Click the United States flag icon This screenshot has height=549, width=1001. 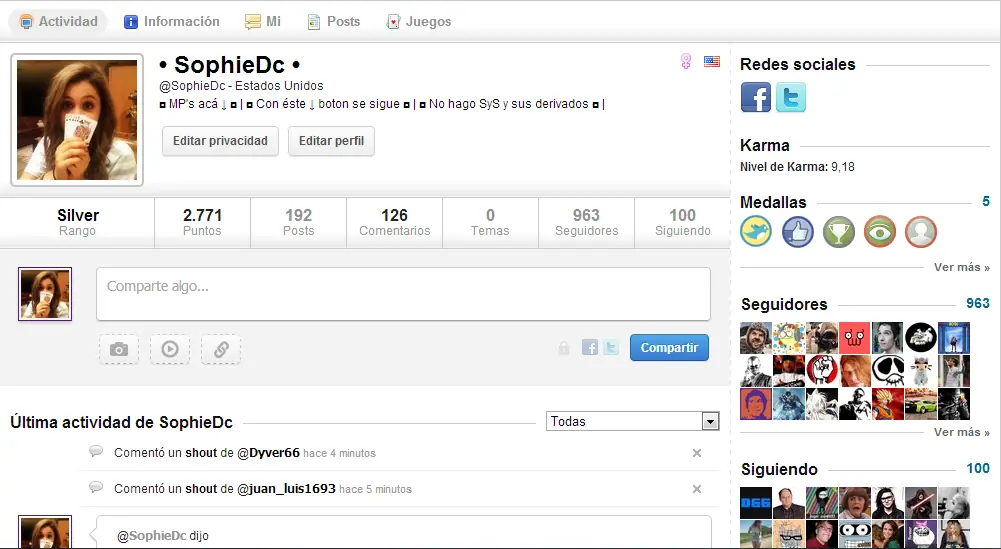(x=712, y=61)
